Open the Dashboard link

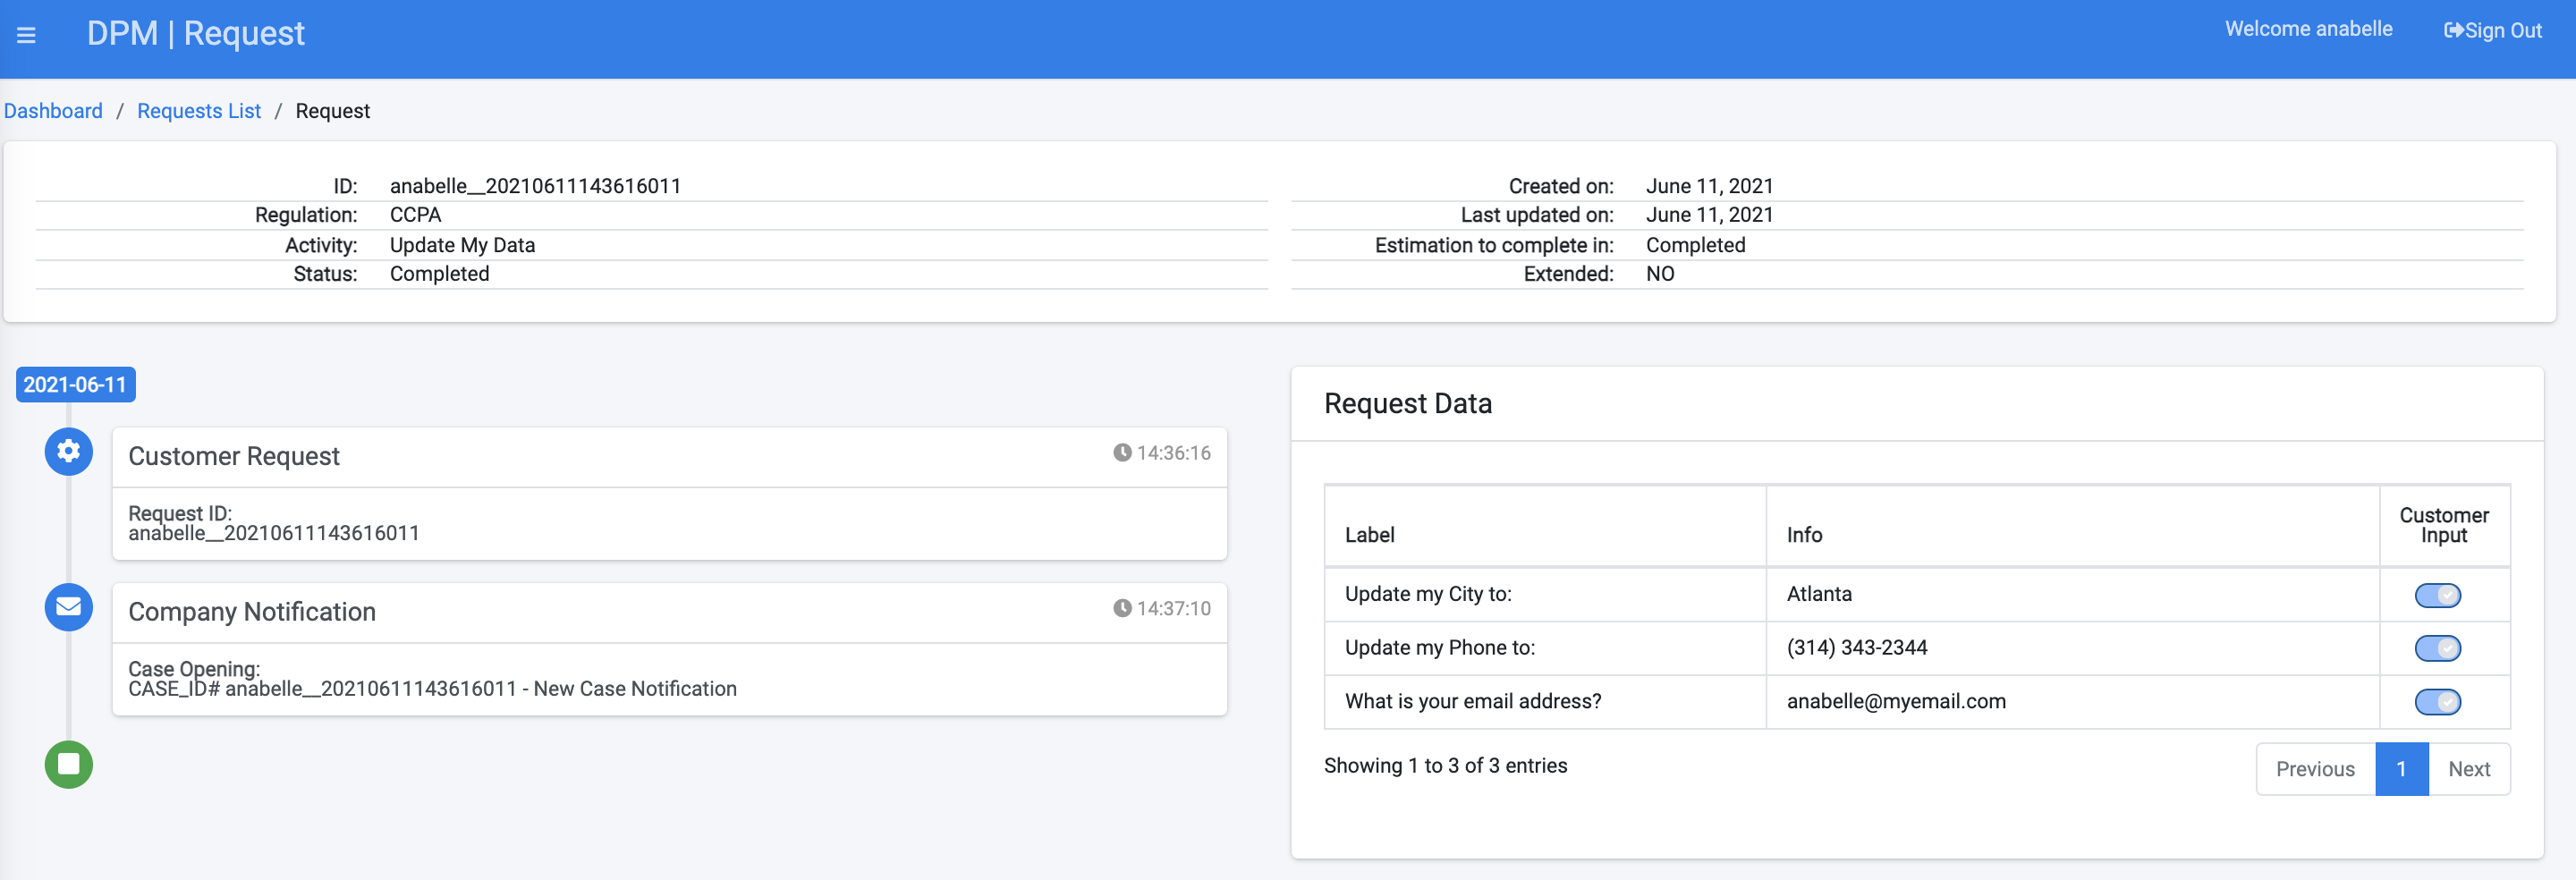pos(53,111)
